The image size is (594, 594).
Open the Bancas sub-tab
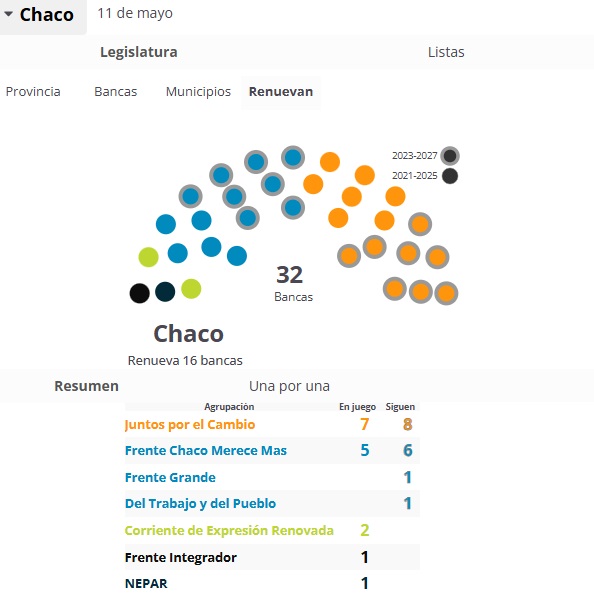(x=116, y=92)
